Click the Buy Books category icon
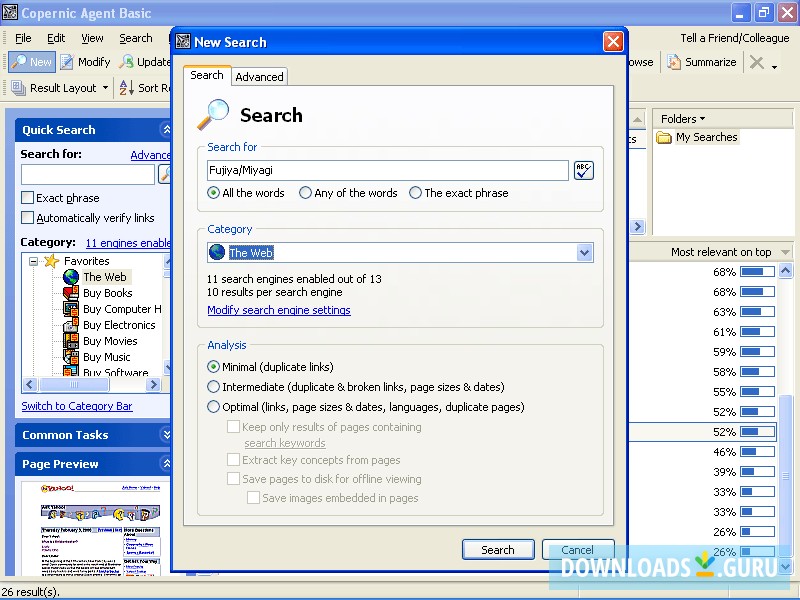 click(x=71, y=293)
